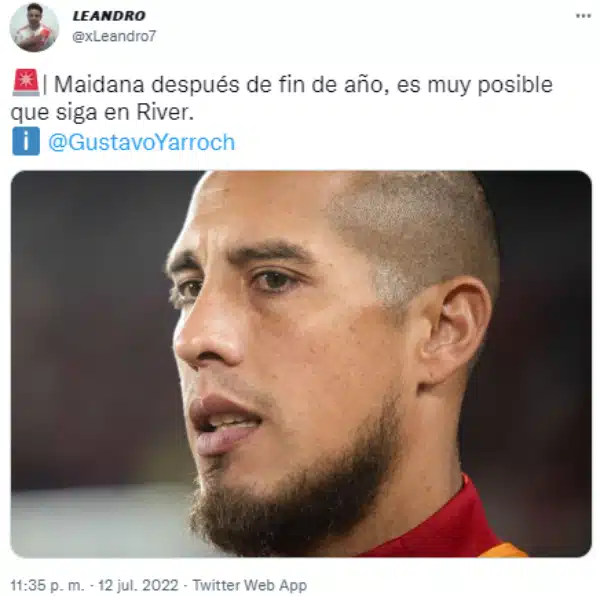
Task: Click the blue information emoji icon
Action: tap(26, 141)
